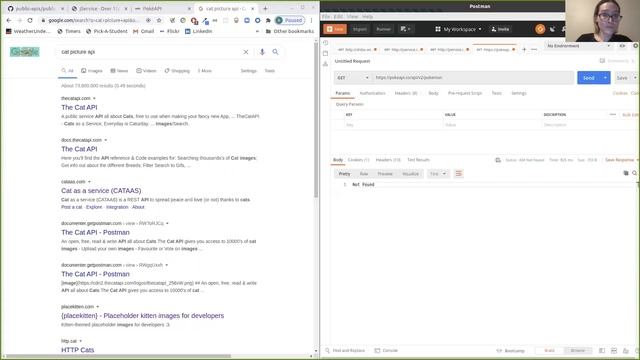The width and height of the screenshot is (640, 360).
Task: Open request Settings tab
Action: (x=519, y=93)
